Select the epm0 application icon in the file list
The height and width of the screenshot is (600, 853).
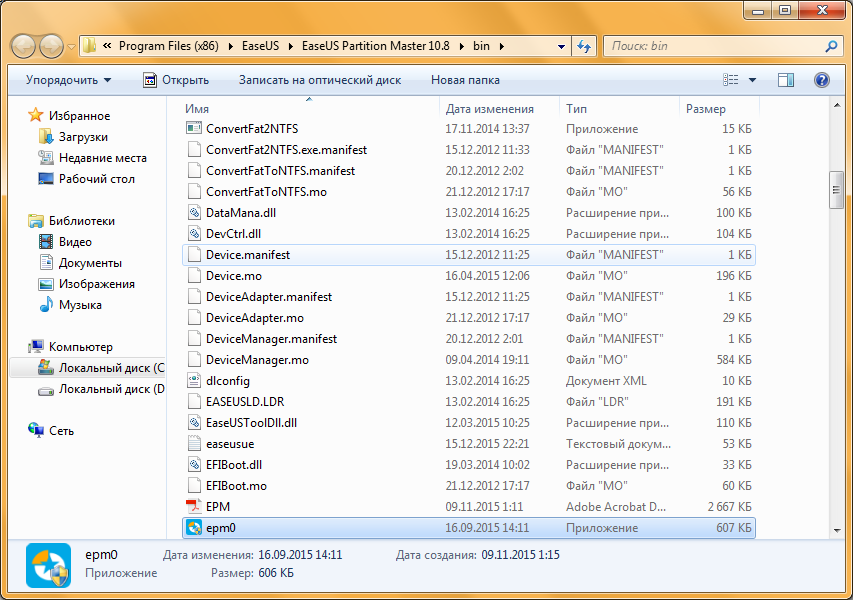pos(194,528)
